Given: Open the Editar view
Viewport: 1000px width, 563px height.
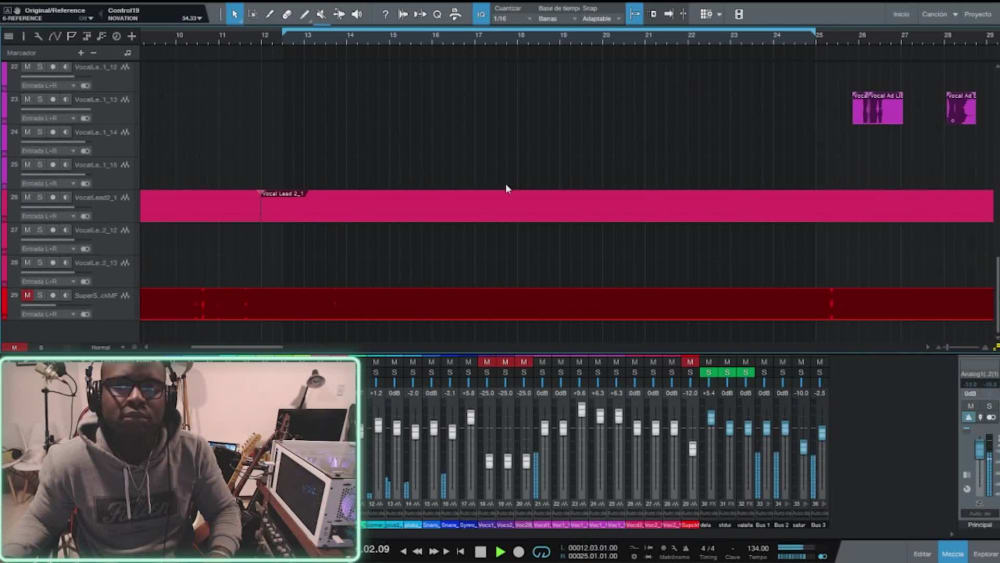Looking at the screenshot, I should (x=922, y=554).
